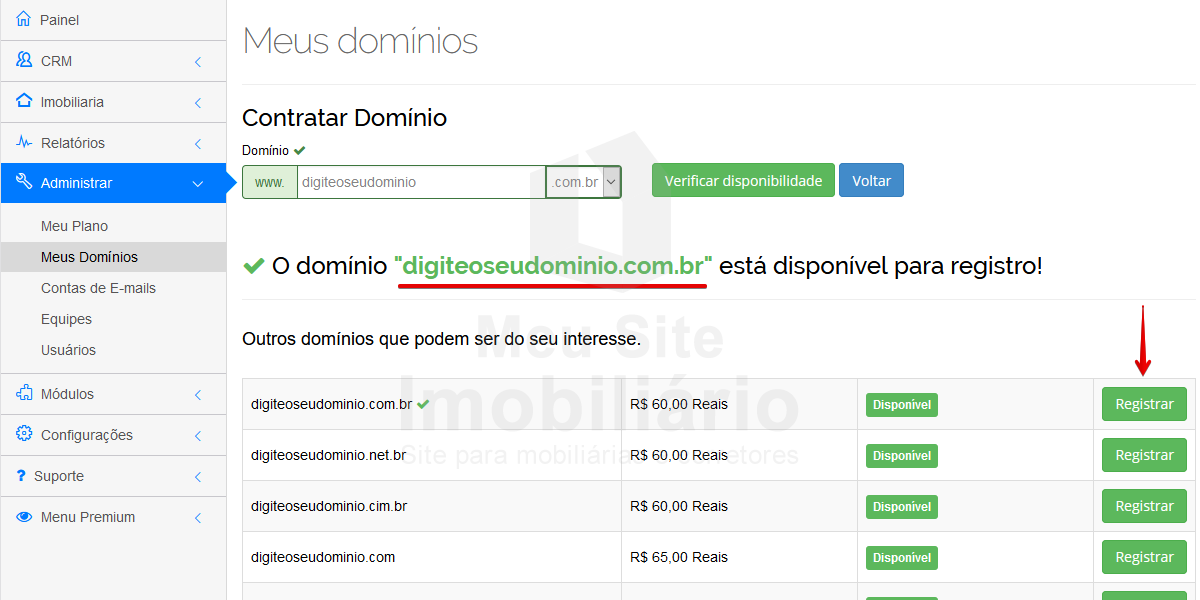This screenshot has width=1200, height=600.
Task: Click the Módulos puzzle piece icon
Action: coord(24,394)
